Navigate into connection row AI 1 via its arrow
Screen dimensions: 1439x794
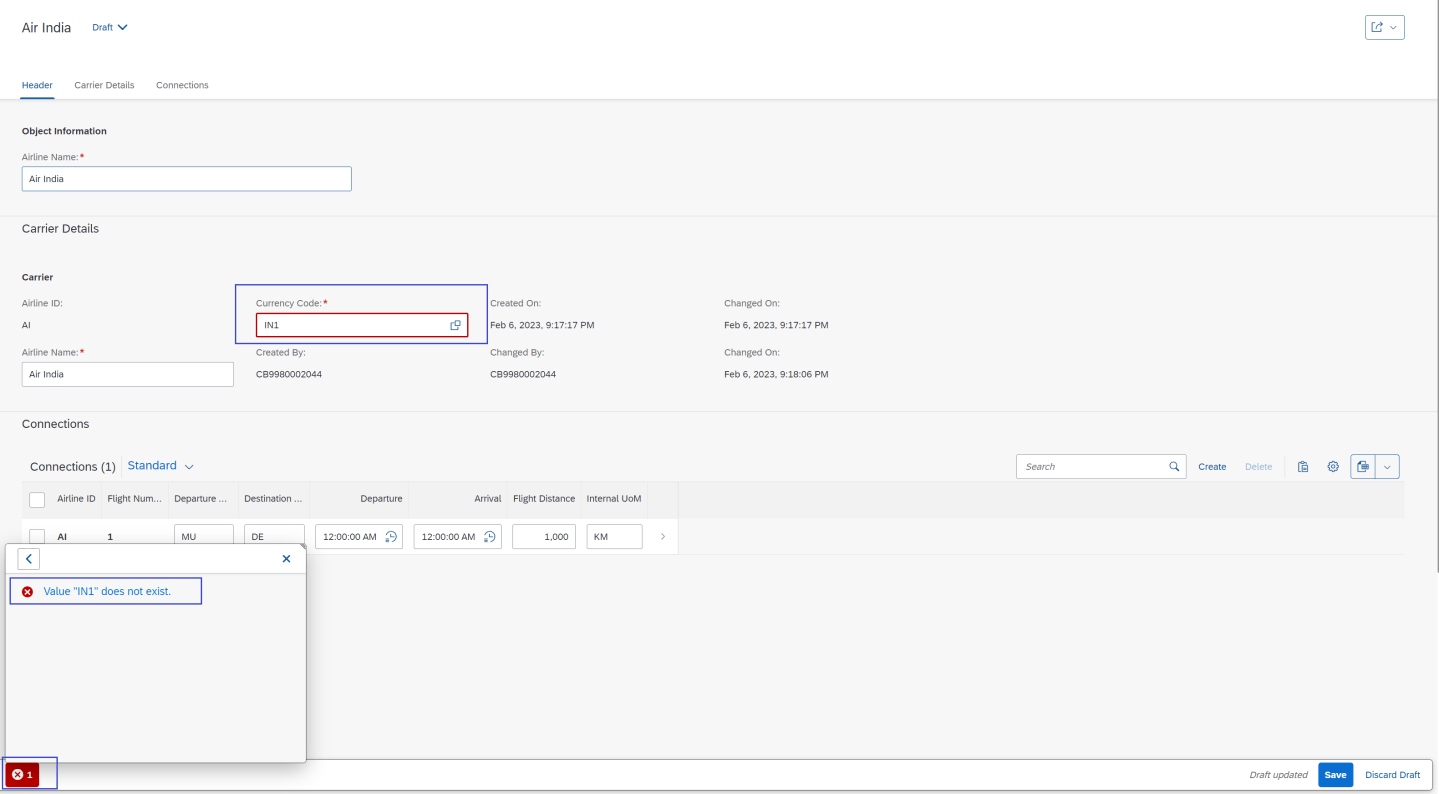(662, 537)
